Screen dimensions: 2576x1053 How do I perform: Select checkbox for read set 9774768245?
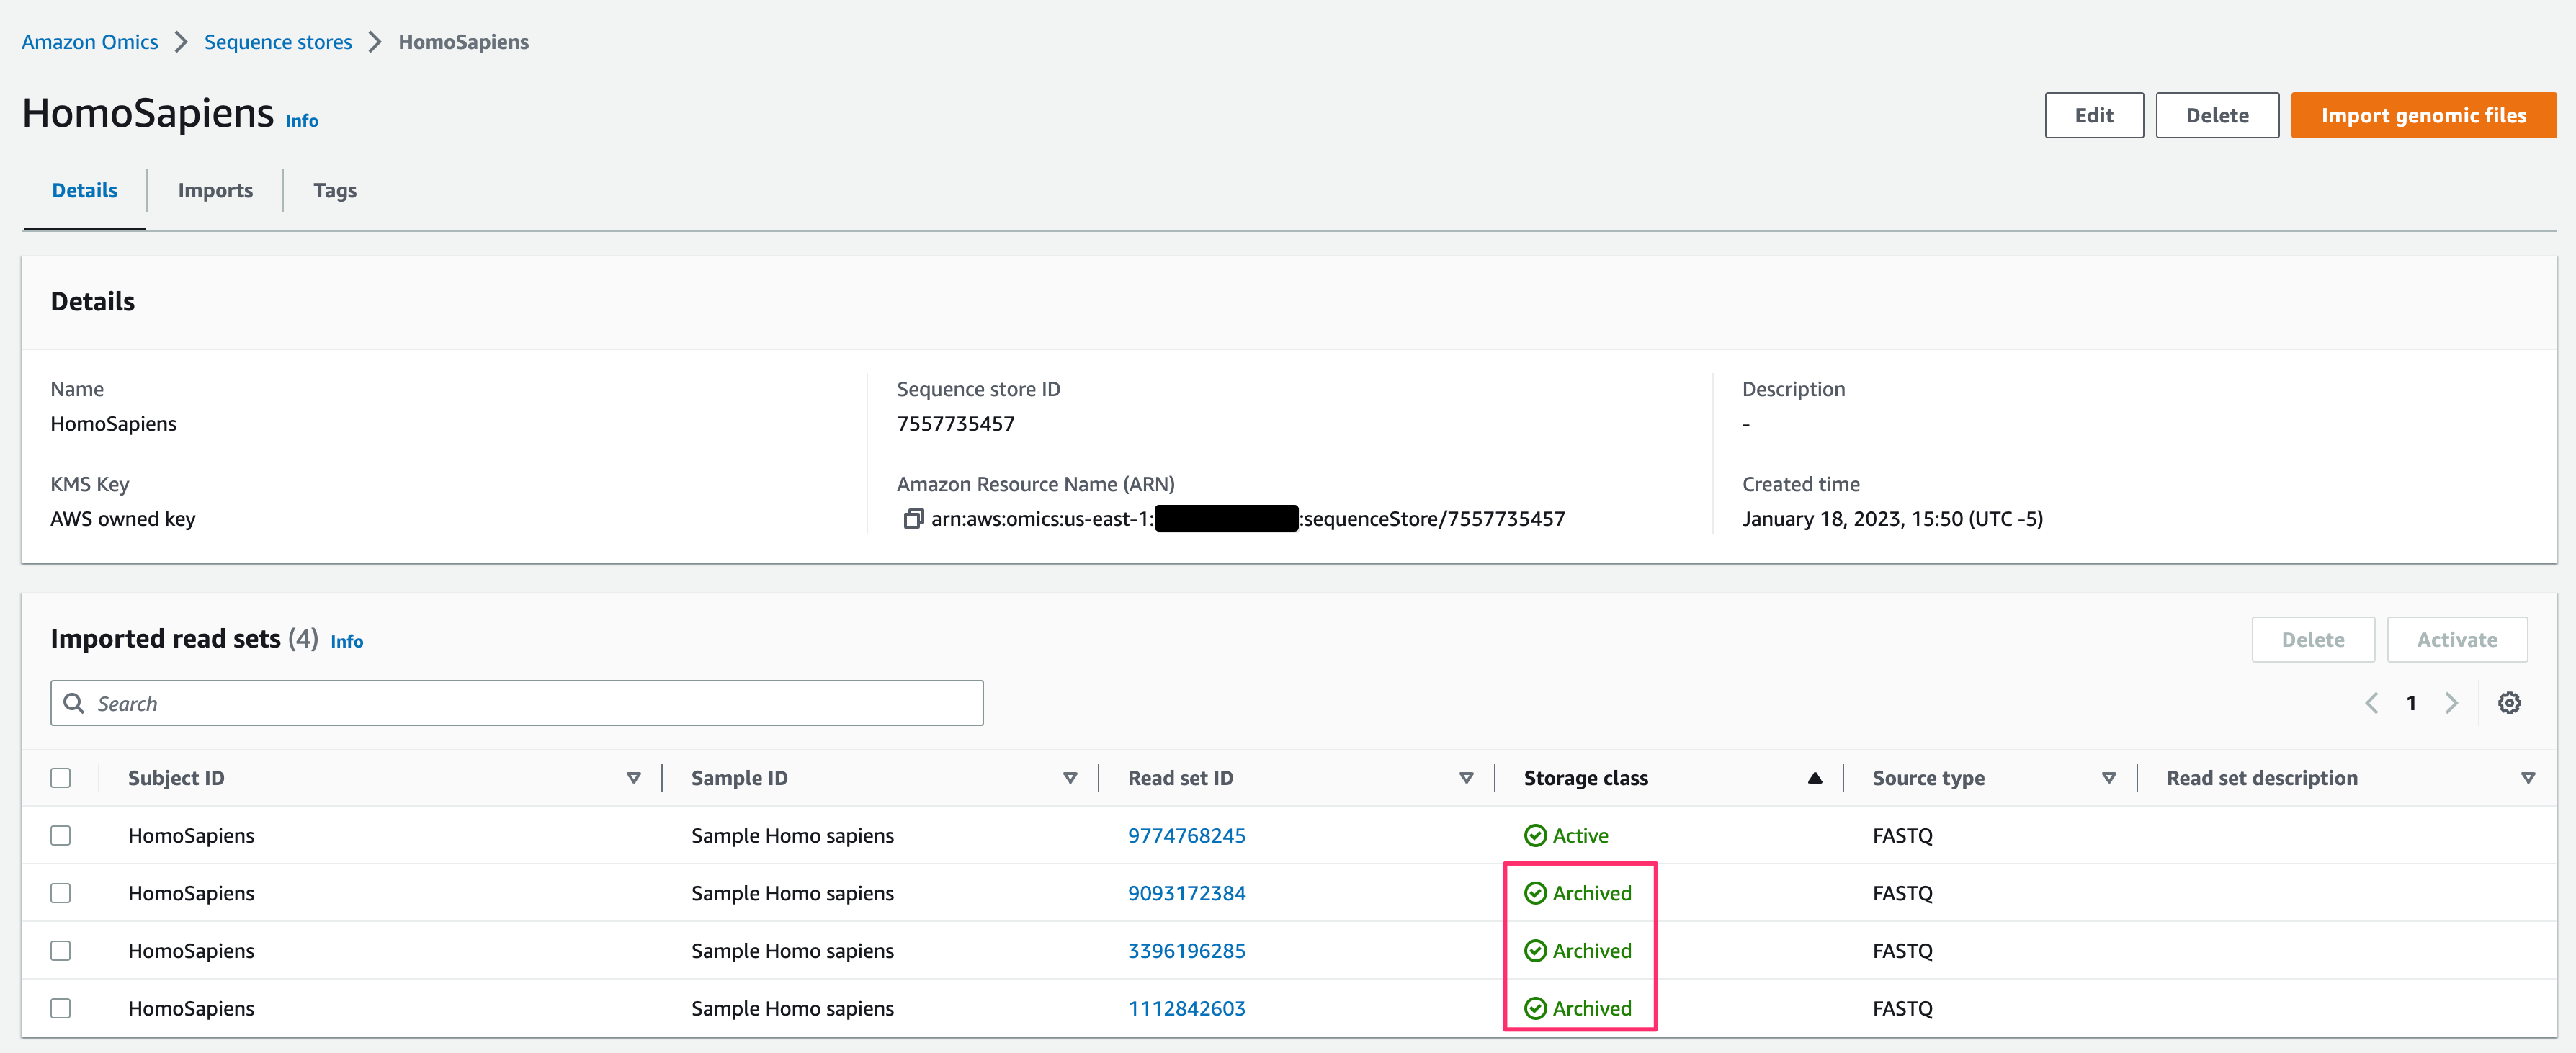point(61,835)
